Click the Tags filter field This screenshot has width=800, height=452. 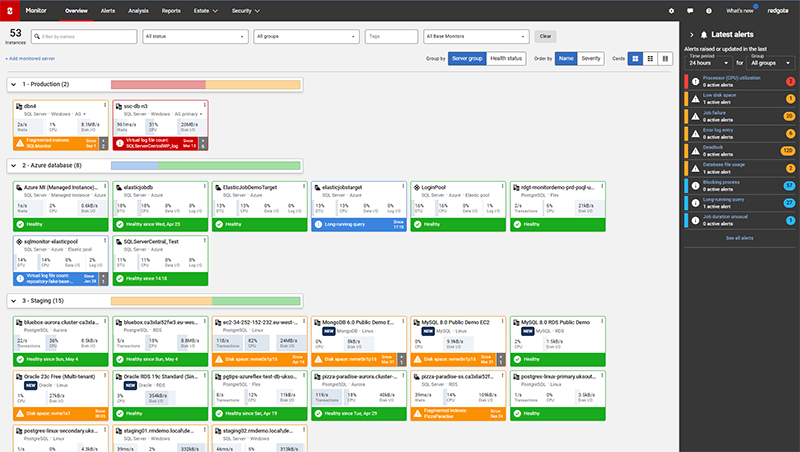point(391,36)
